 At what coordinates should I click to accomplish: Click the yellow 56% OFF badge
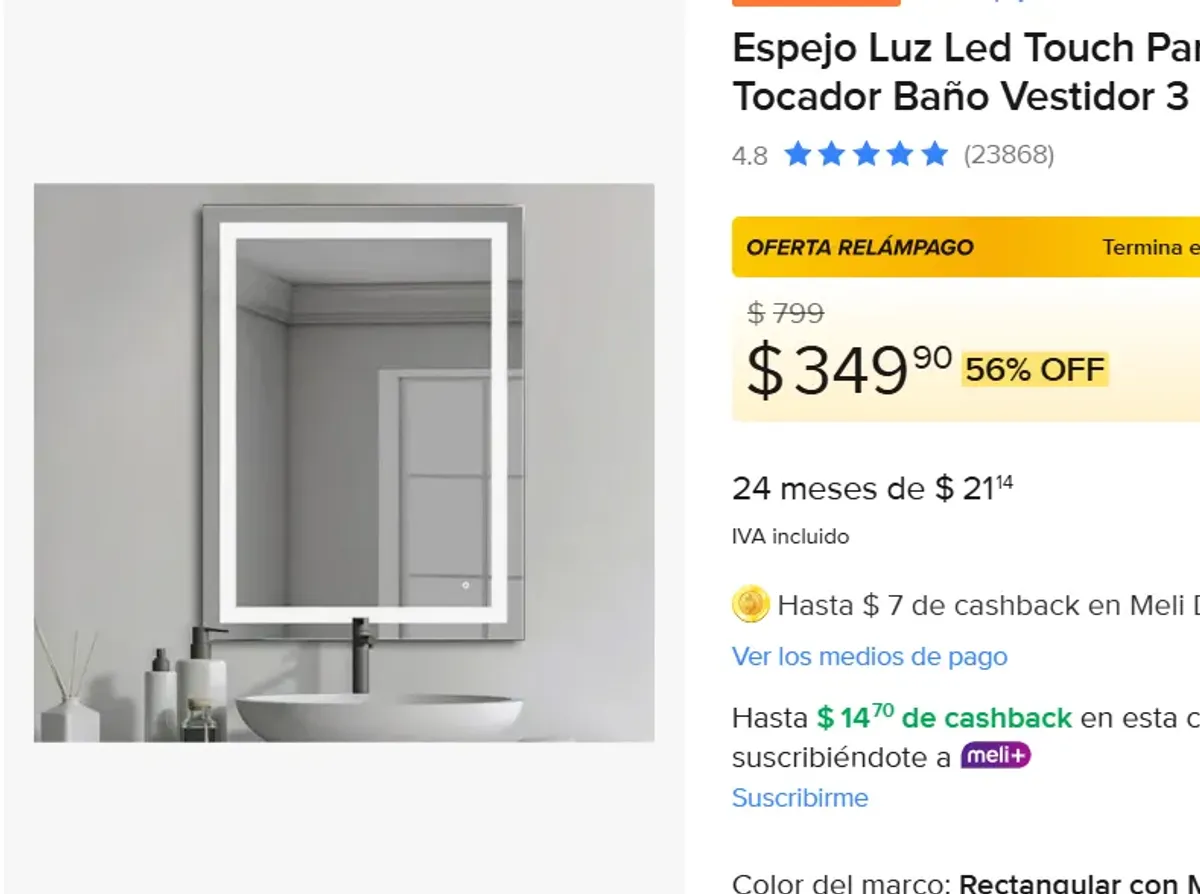pyautogui.click(x=1034, y=369)
